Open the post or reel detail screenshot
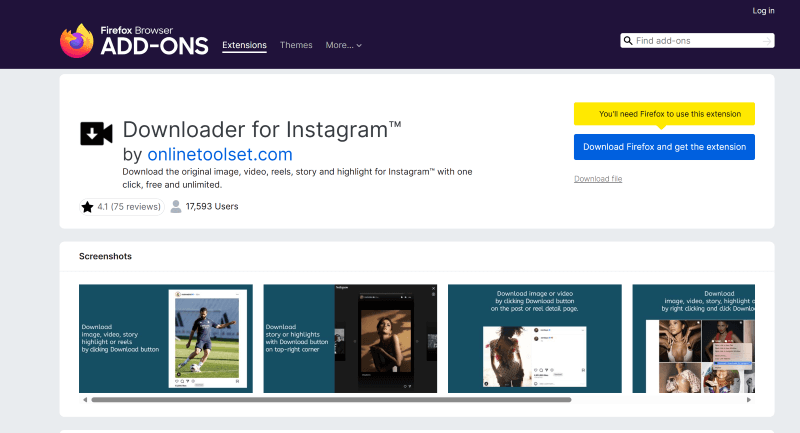Screen dimensions: 800x433 tap(535, 339)
